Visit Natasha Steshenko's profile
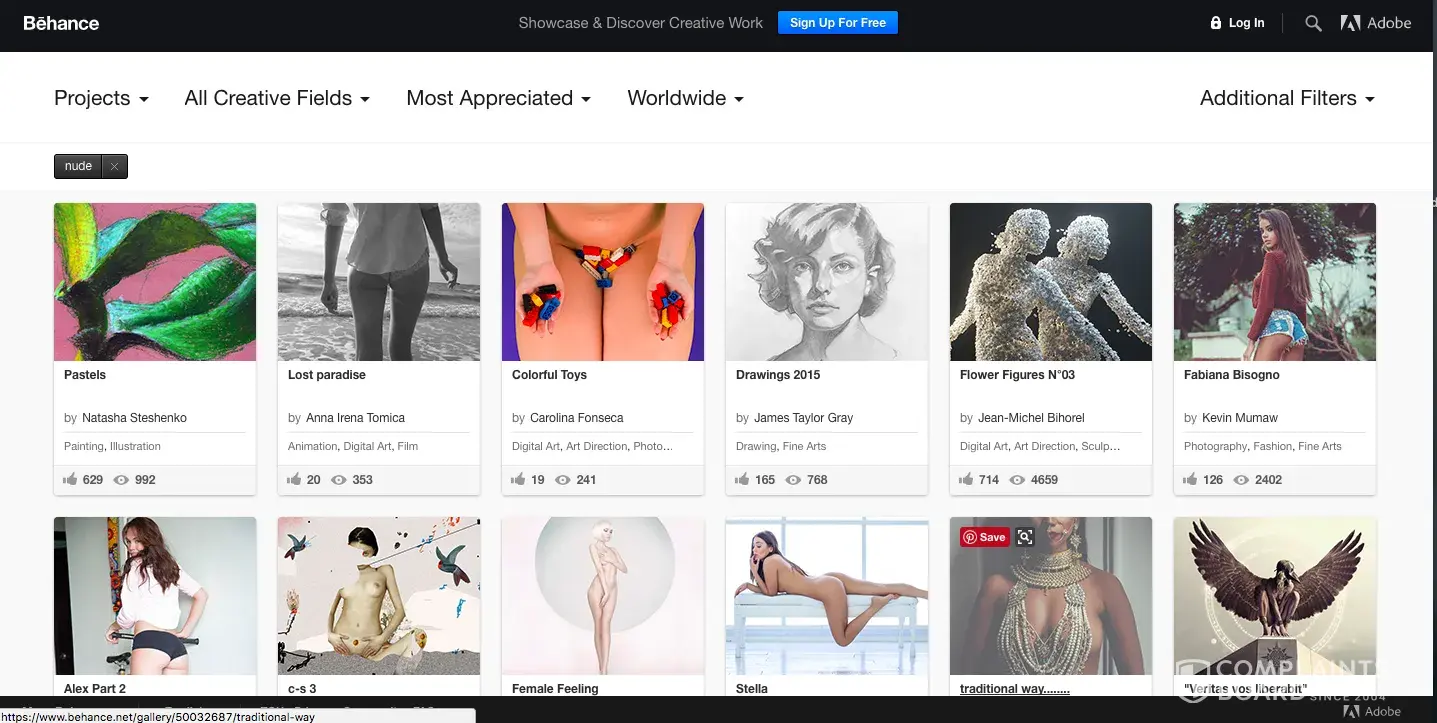 (134, 418)
